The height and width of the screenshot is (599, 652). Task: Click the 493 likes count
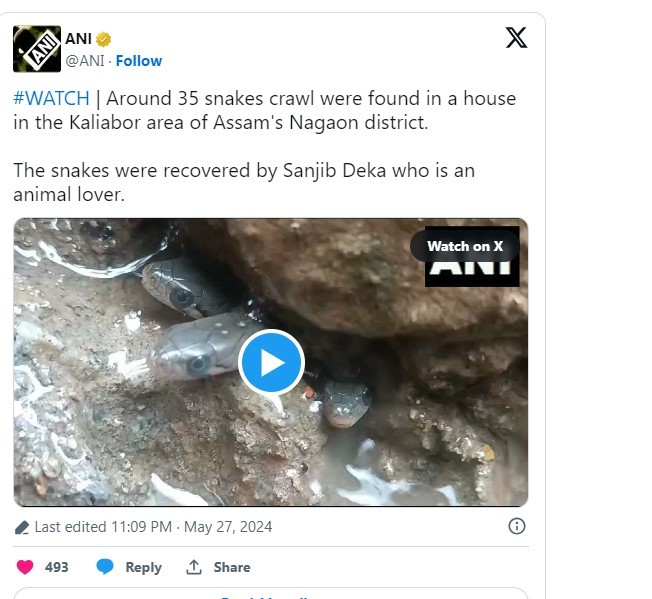coord(57,567)
